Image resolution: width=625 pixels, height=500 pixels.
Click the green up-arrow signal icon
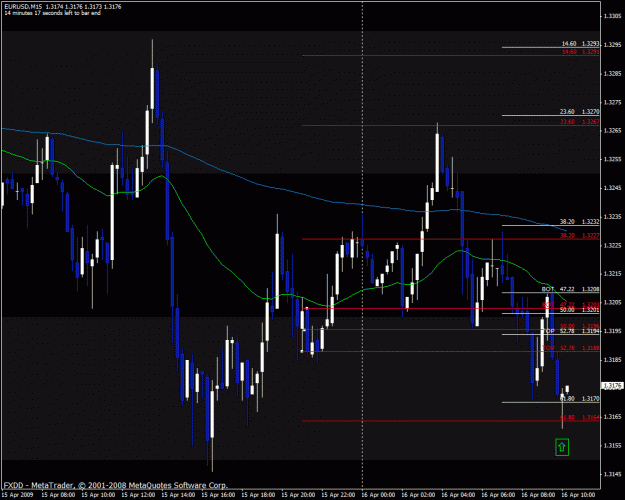pos(562,447)
